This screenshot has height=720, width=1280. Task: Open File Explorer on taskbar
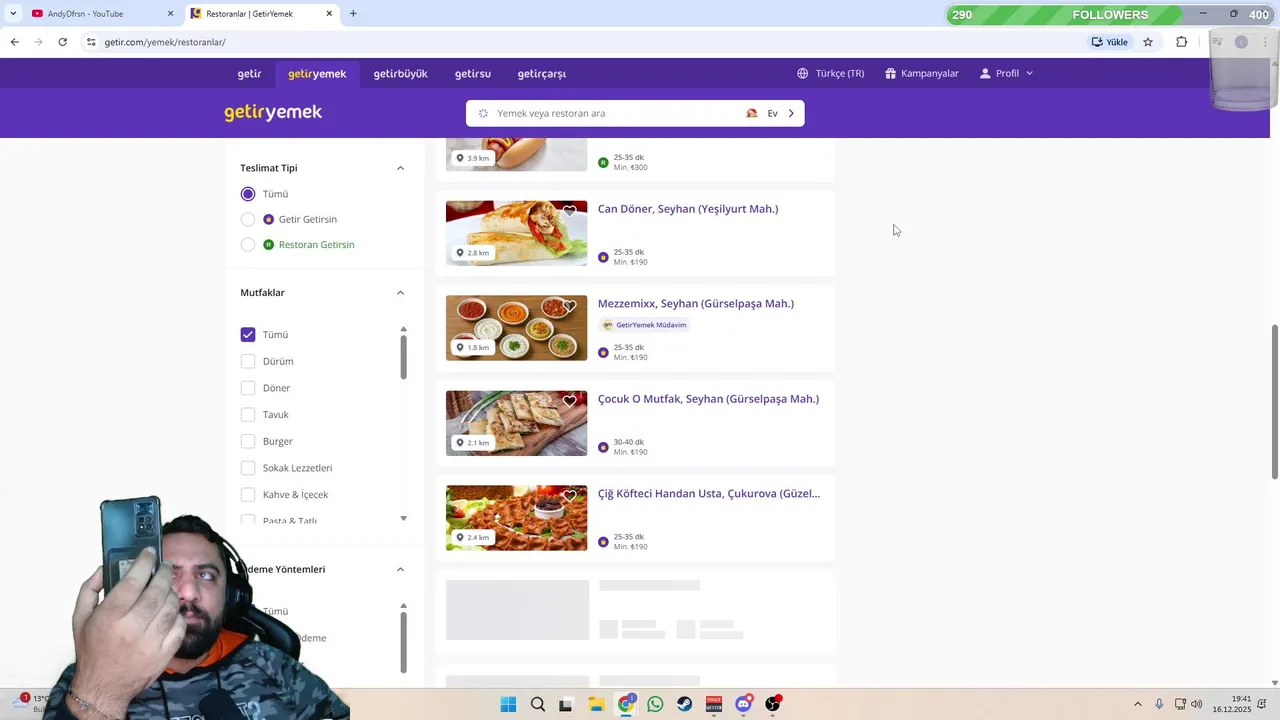coord(596,704)
